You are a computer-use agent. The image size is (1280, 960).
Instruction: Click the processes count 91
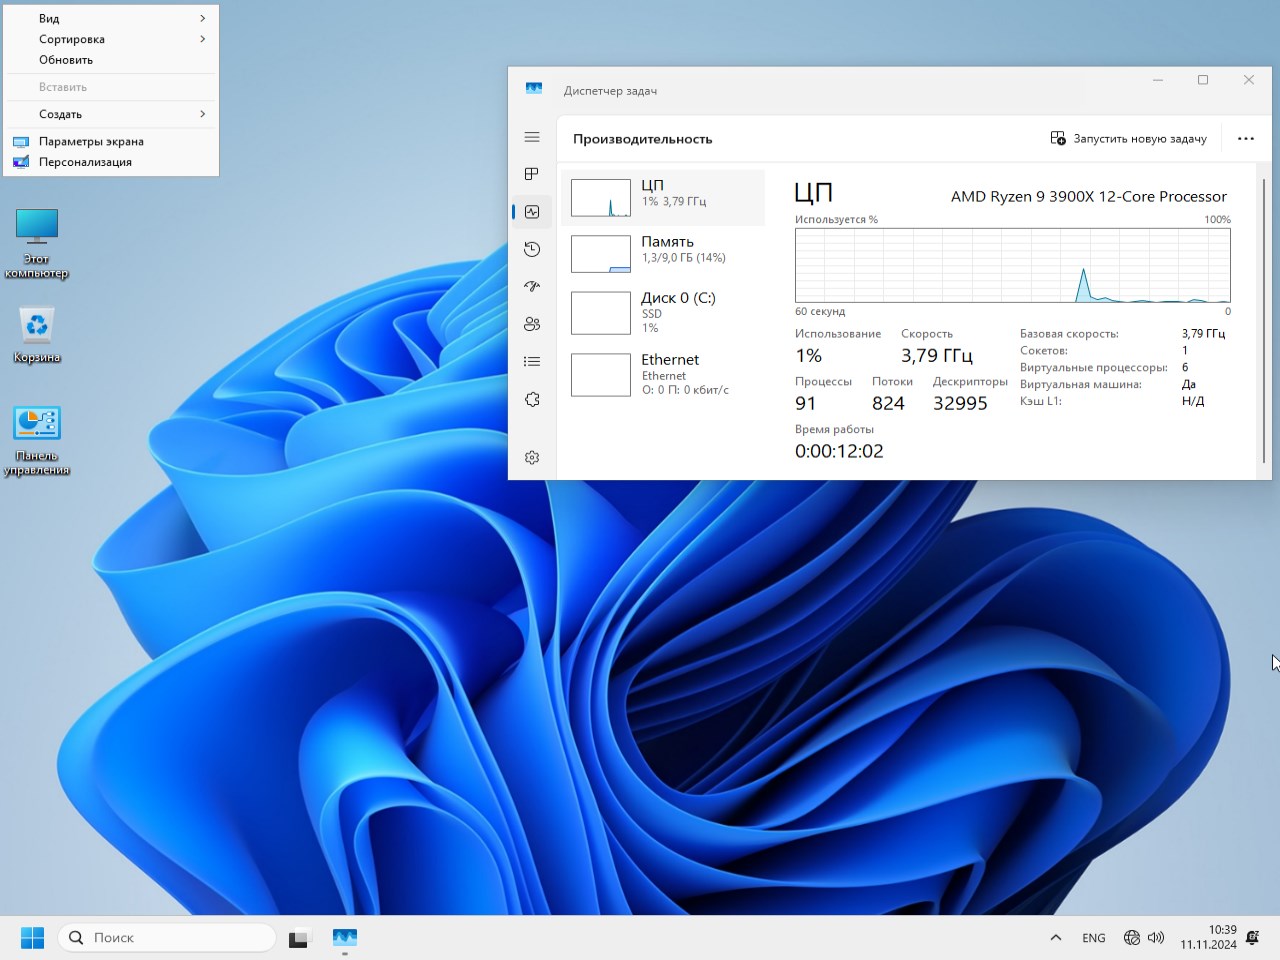(806, 403)
